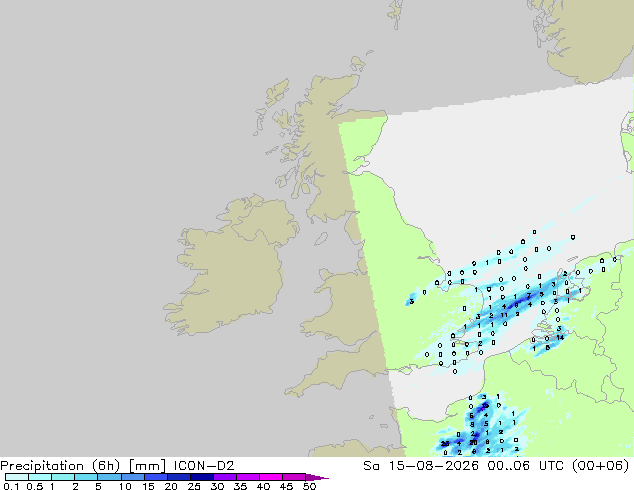Click the legend label '45'
Screen dimensions: 634x490
tap(286, 486)
